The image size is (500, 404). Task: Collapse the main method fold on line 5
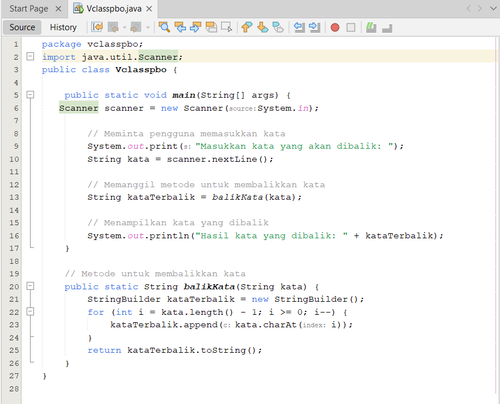[30, 95]
